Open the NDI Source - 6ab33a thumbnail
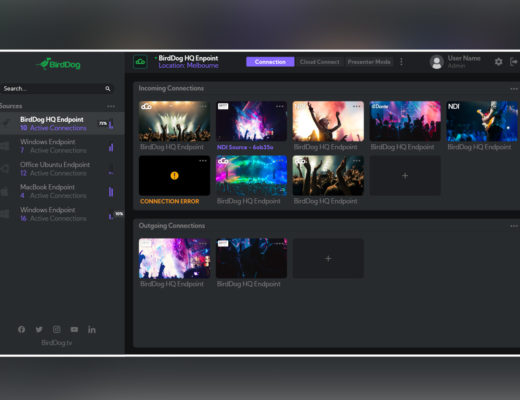Screen dimensions: 520x400 tap(251, 121)
